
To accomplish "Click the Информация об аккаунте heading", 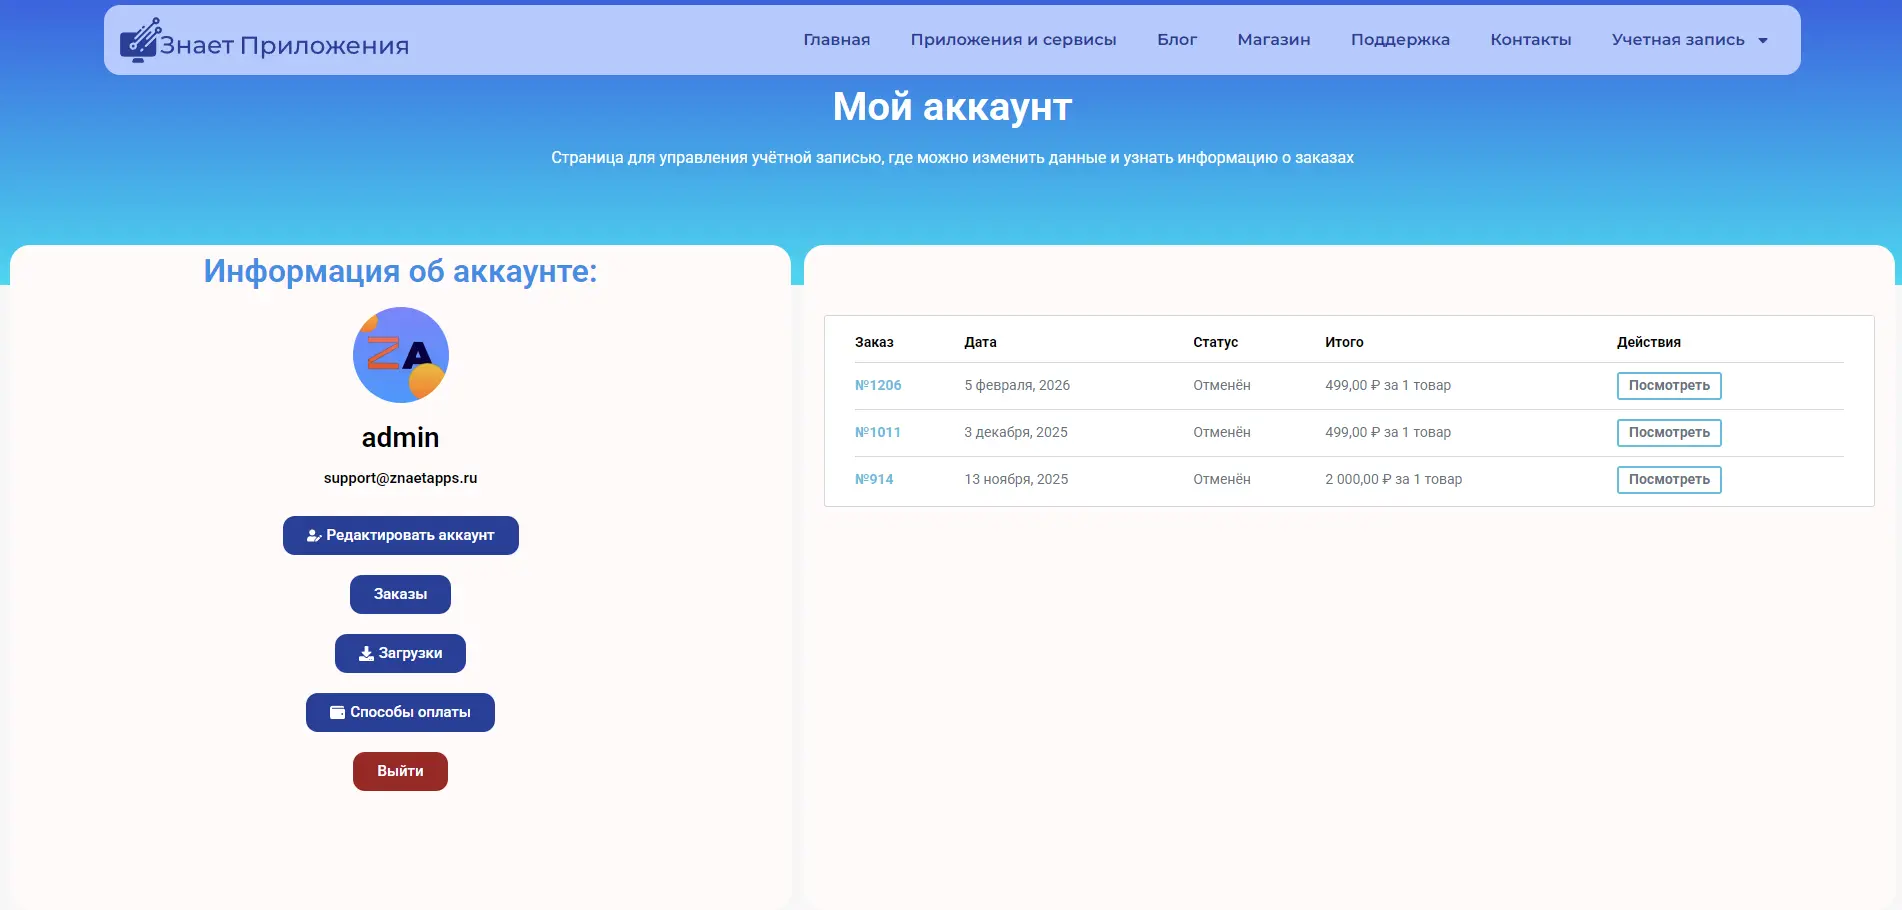I will [400, 271].
